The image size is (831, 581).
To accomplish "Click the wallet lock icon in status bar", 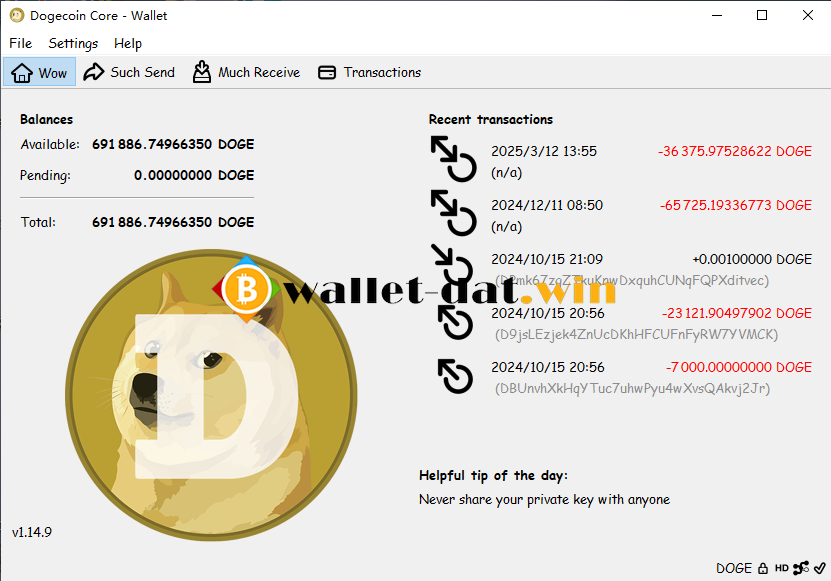I will point(763,568).
